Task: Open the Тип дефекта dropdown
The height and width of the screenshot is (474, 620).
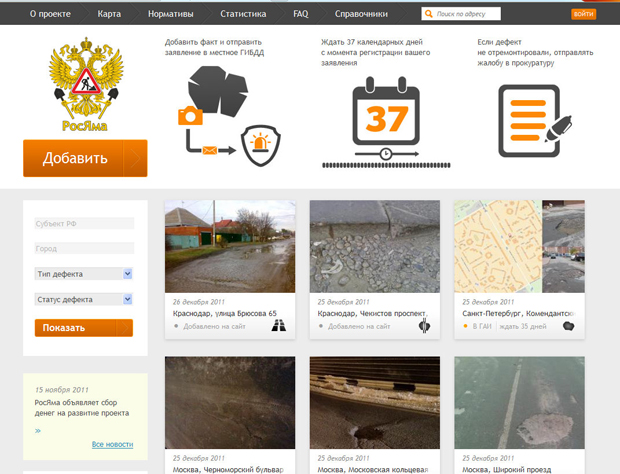Action: coord(84,274)
